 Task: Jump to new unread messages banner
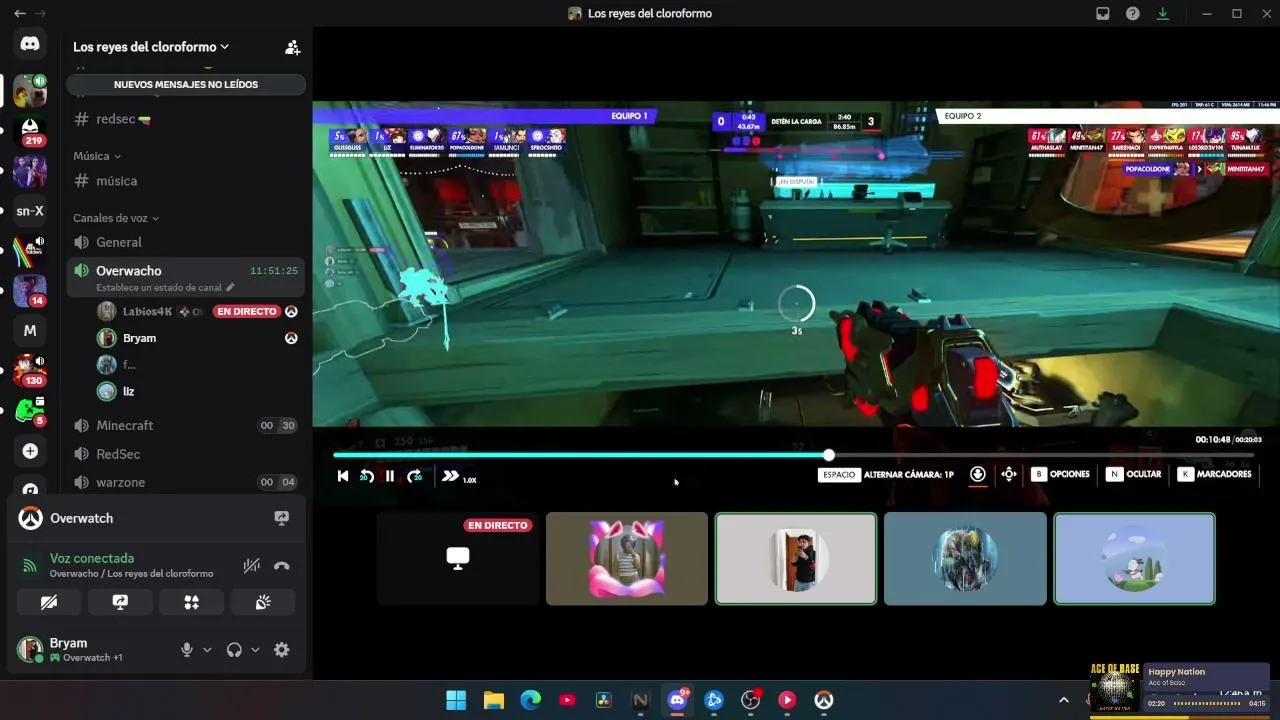[x=186, y=85]
